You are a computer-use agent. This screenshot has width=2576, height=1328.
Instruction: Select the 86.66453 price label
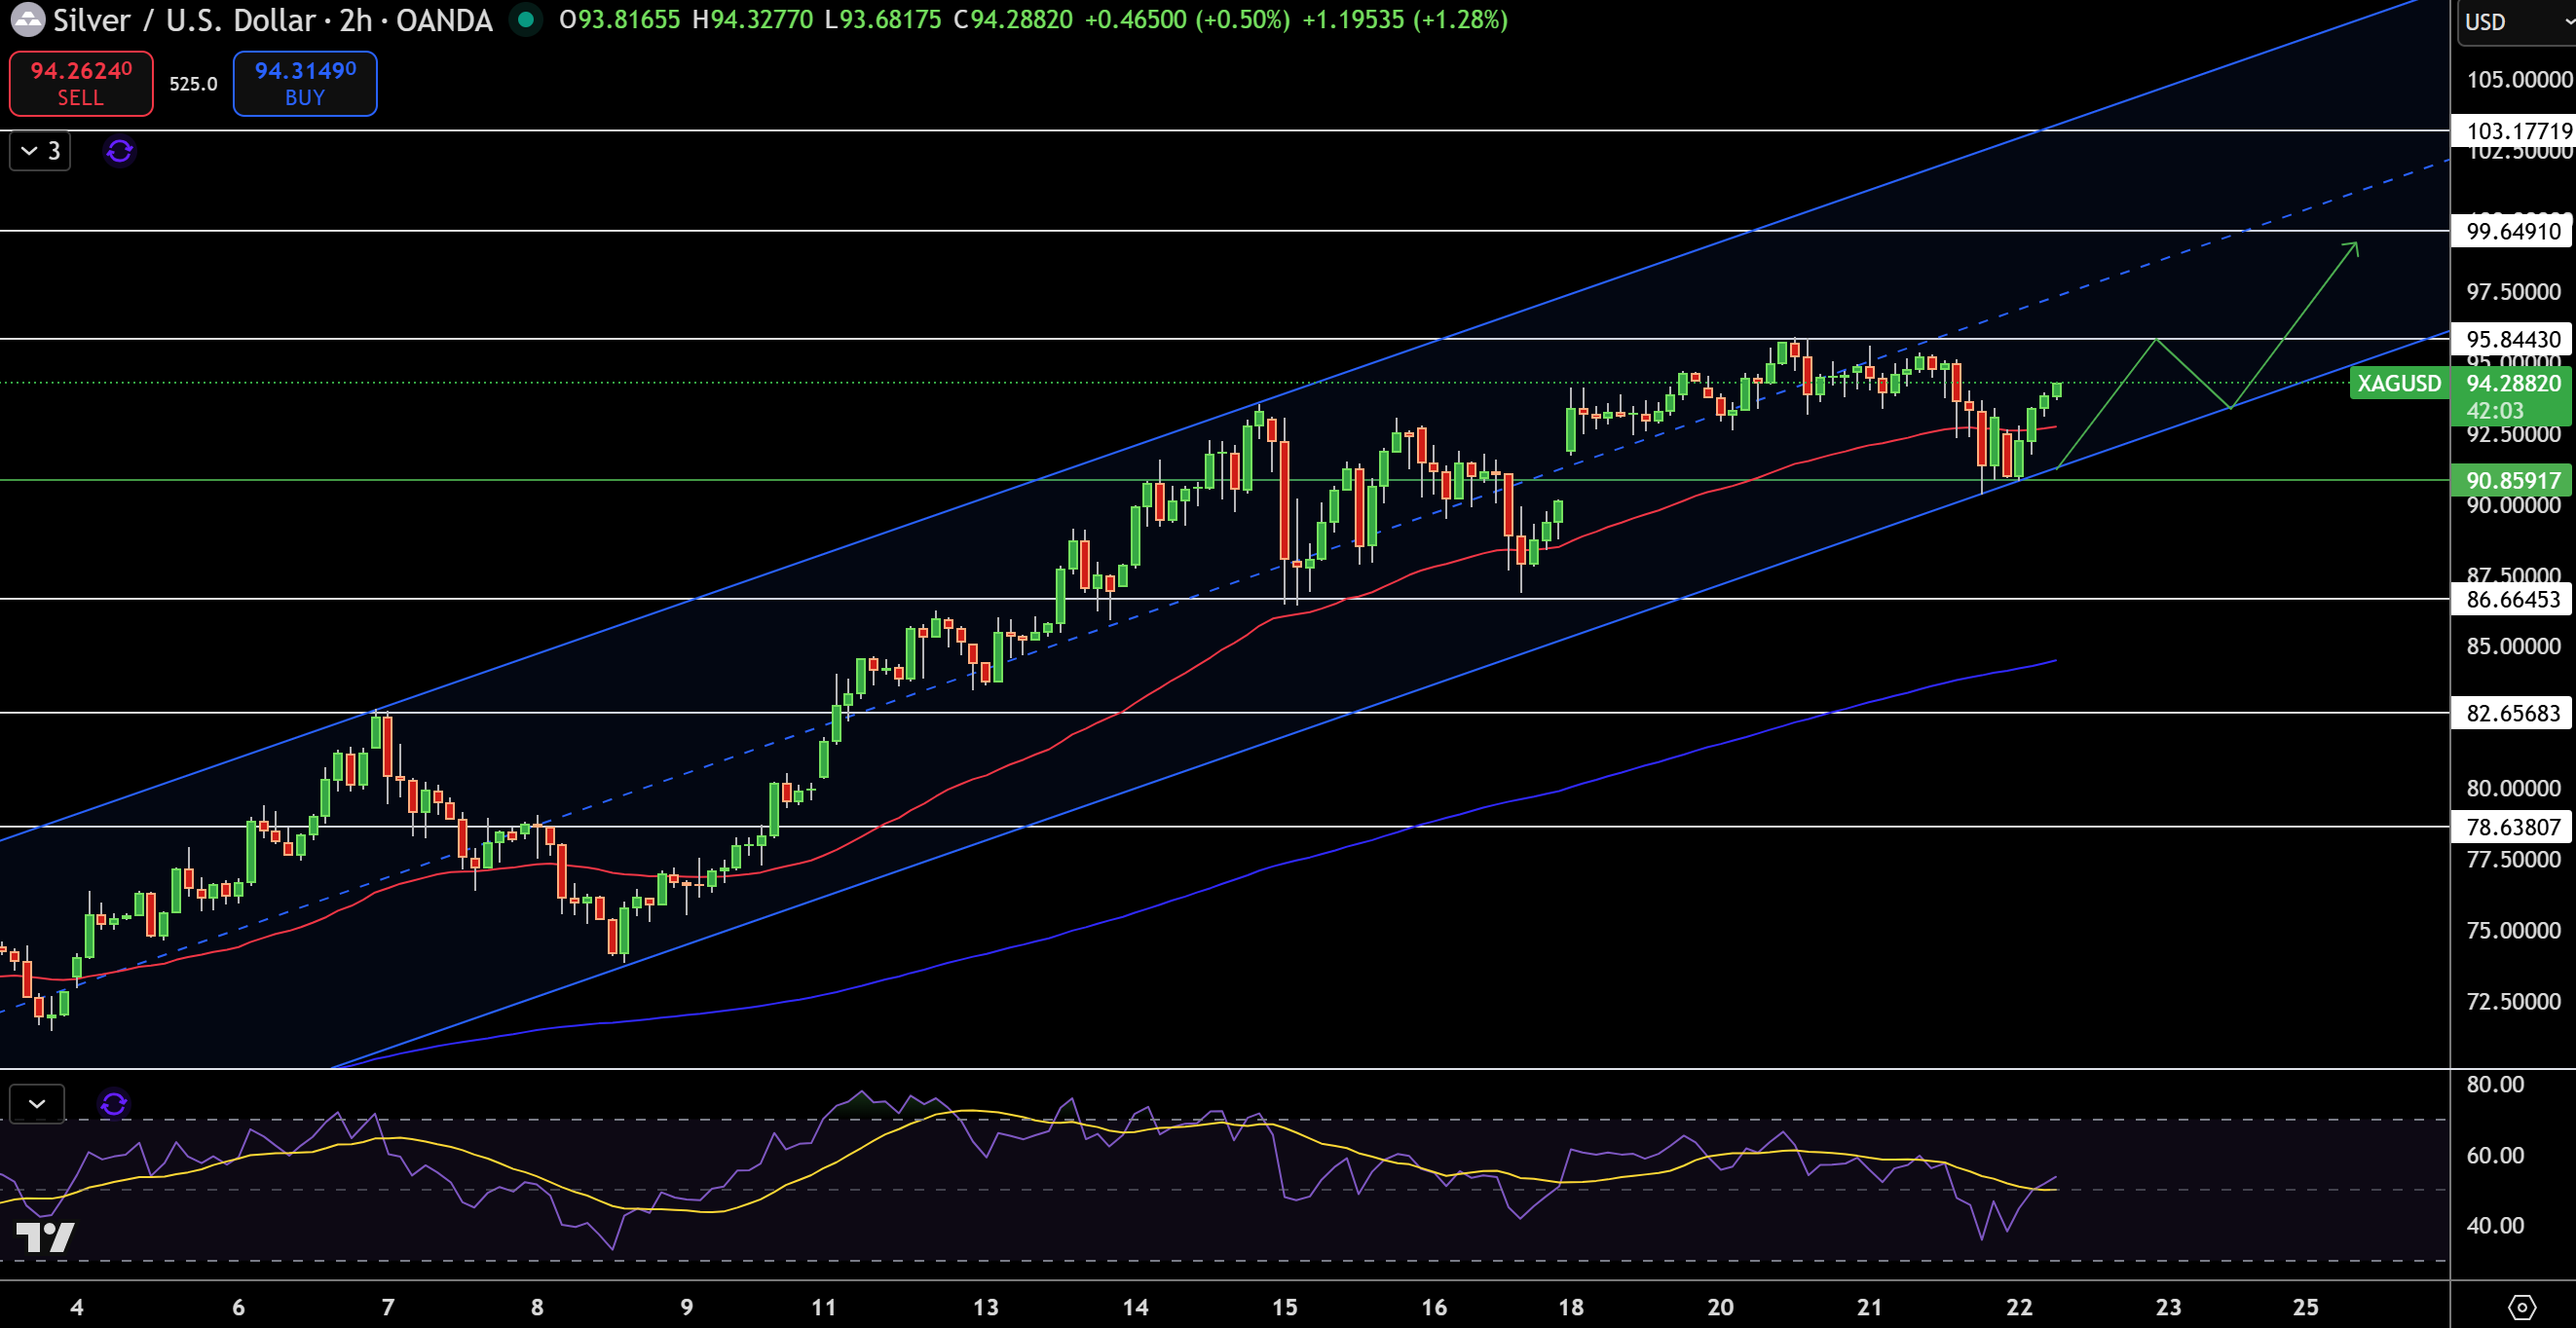[2511, 599]
